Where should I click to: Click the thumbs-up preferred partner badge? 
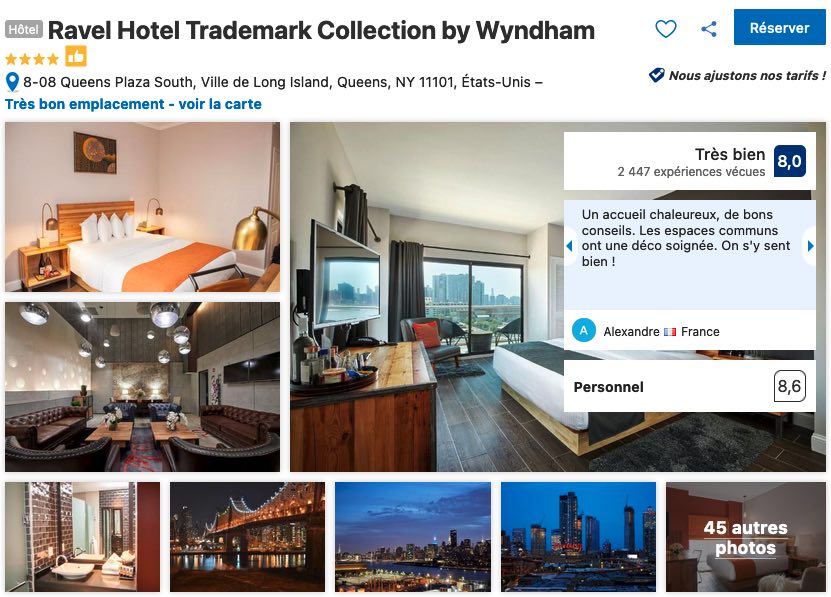point(76,56)
